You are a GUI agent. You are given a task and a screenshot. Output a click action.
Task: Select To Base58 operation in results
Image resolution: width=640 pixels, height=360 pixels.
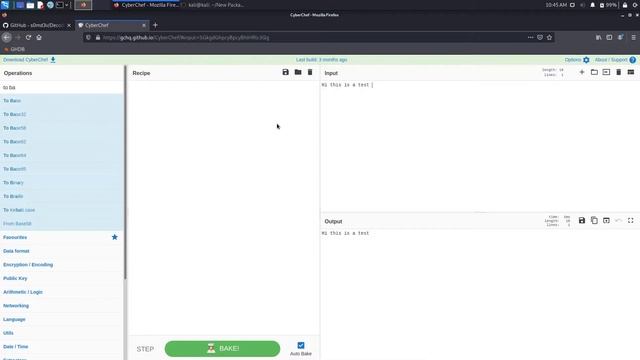[62, 128]
